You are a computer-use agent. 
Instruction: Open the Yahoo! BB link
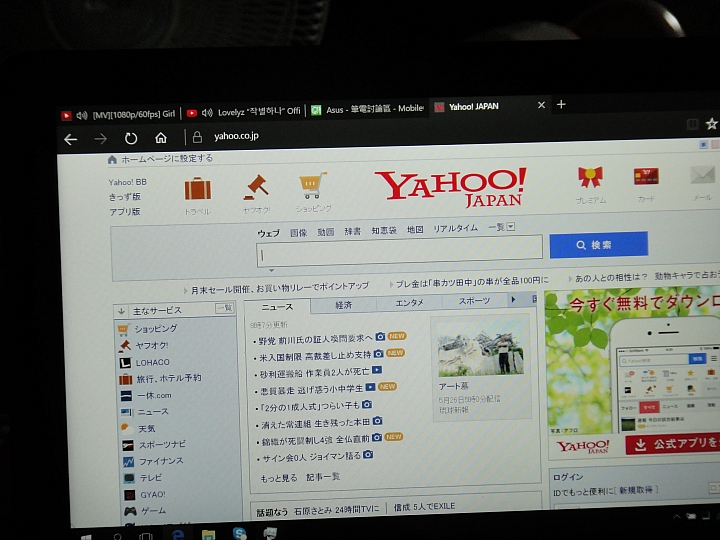click(128, 182)
